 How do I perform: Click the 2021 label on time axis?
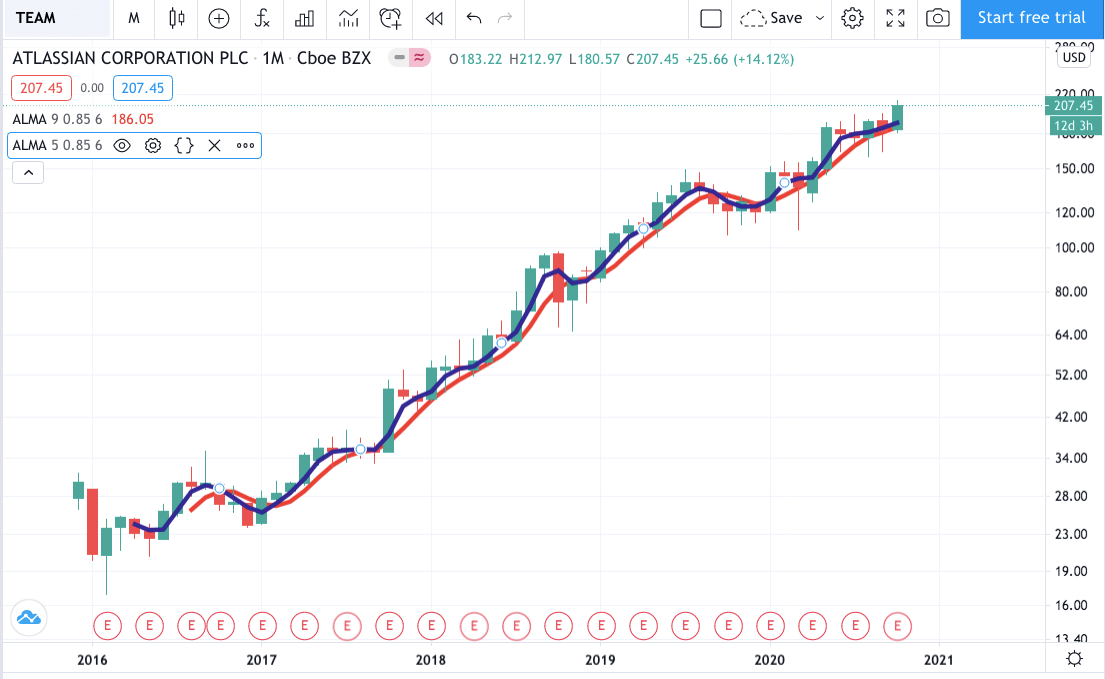pyautogui.click(x=938, y=660)
